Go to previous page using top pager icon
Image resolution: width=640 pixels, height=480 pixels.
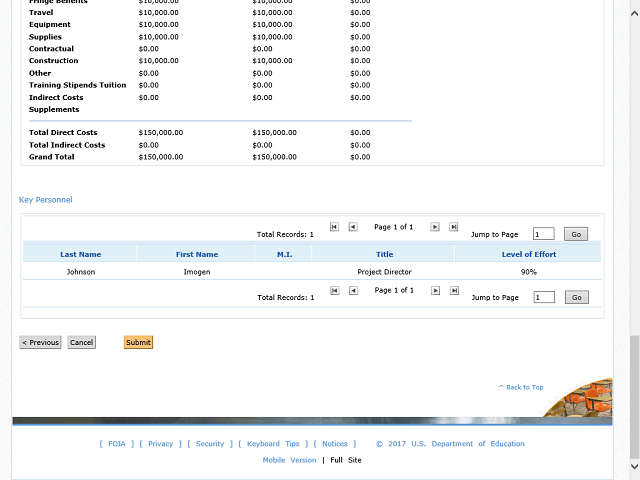[x=353, y=227]
